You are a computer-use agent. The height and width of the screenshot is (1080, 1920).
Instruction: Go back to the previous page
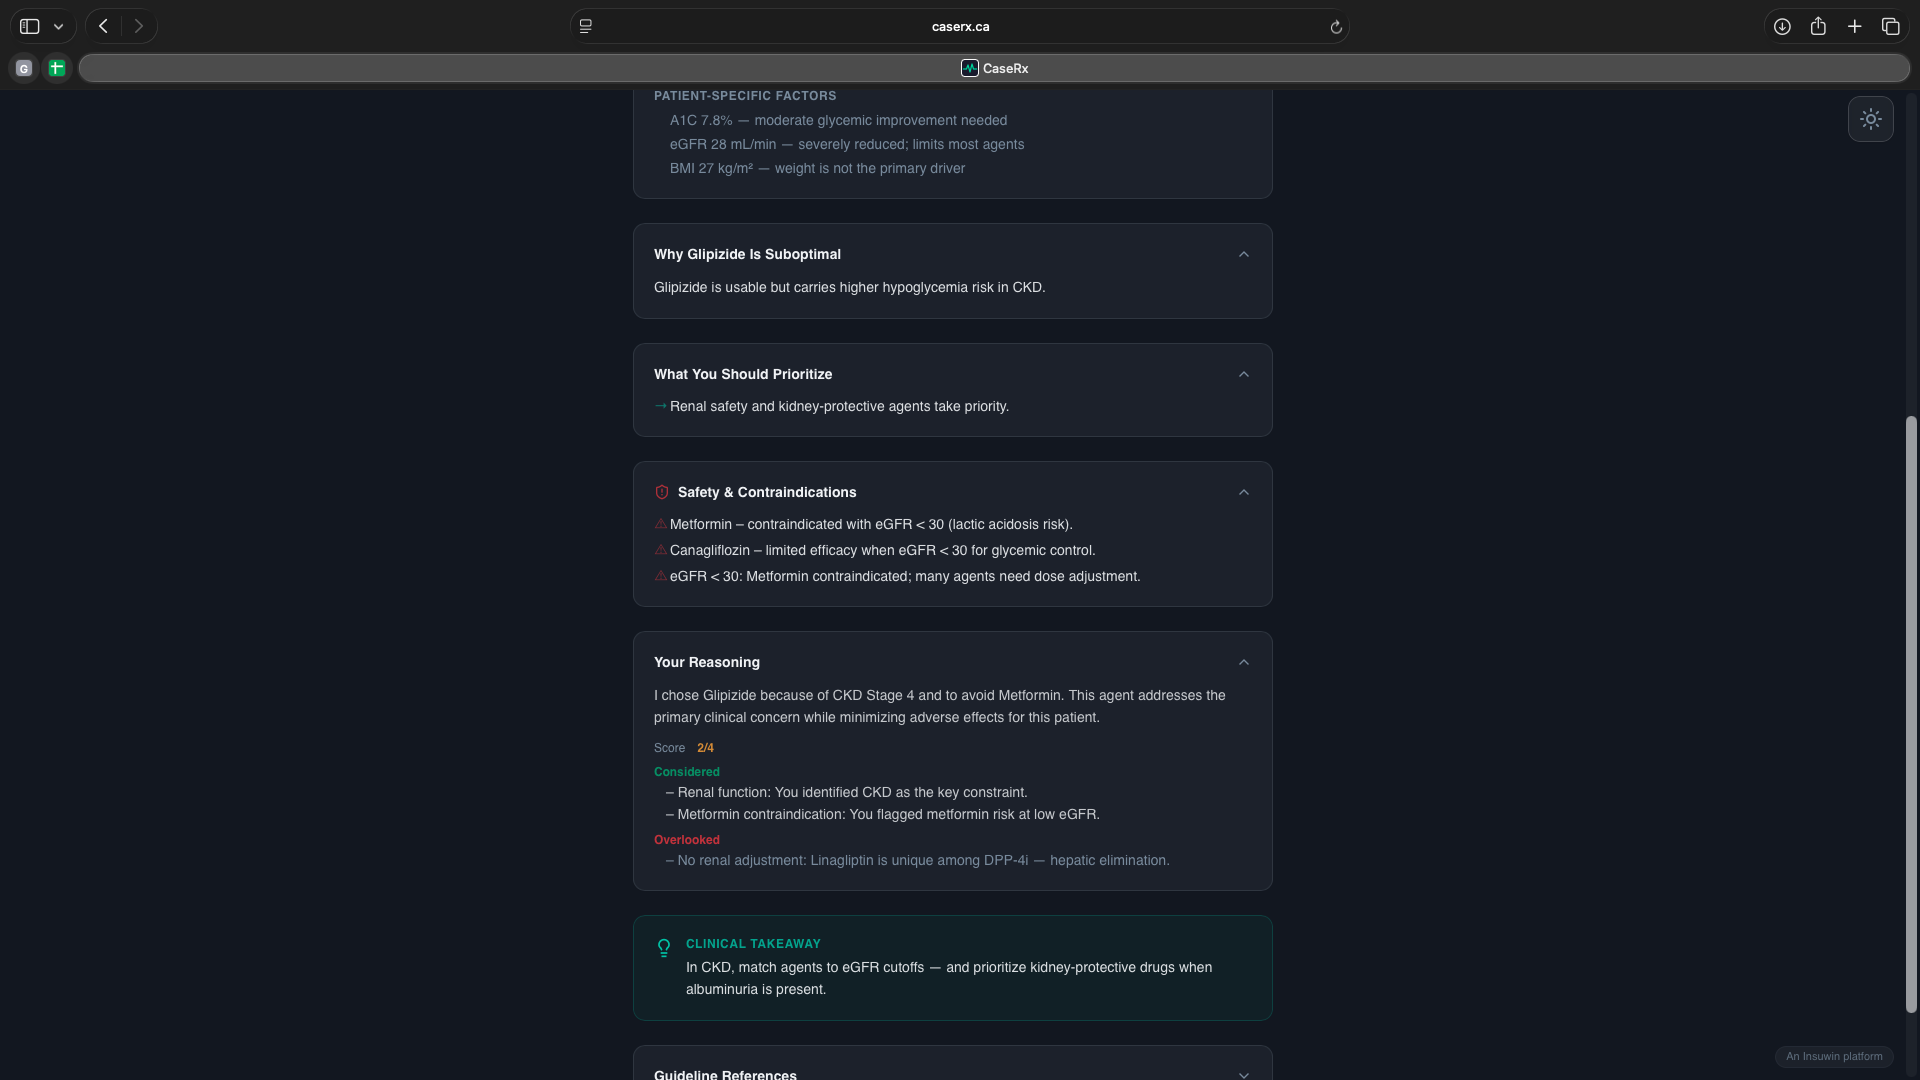(x=103, y=26)
